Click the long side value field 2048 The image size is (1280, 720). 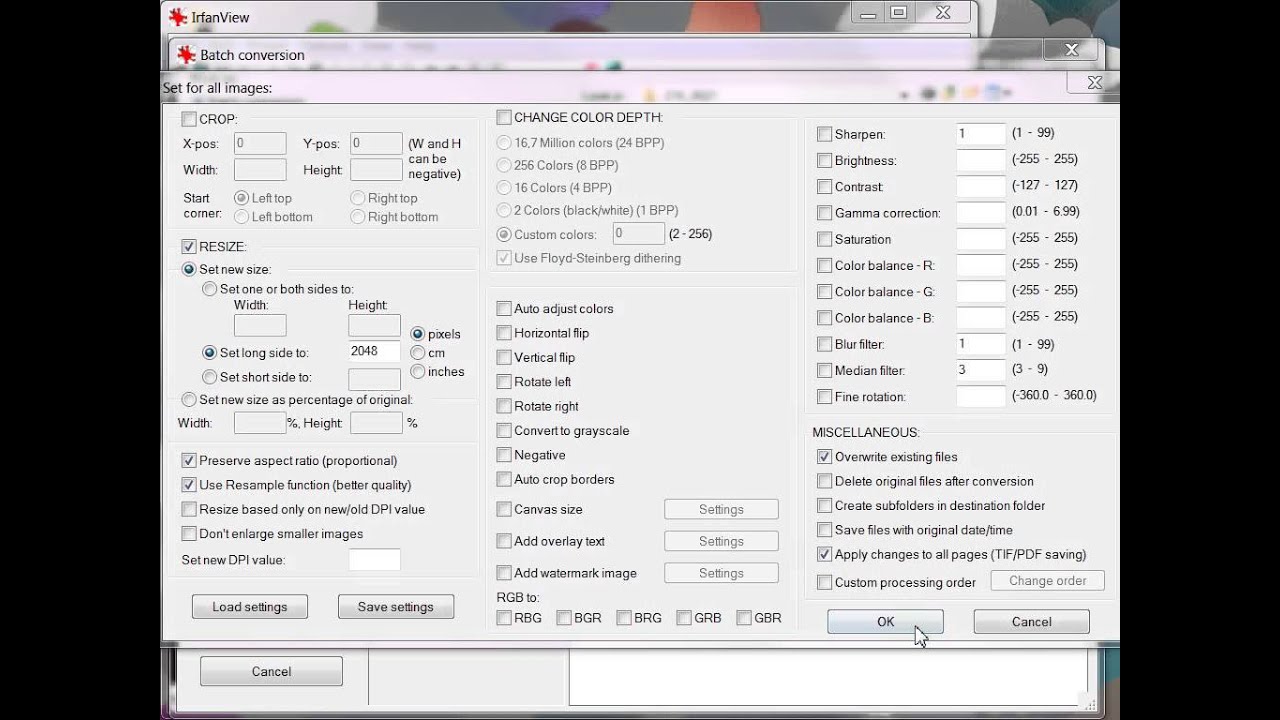374,351
